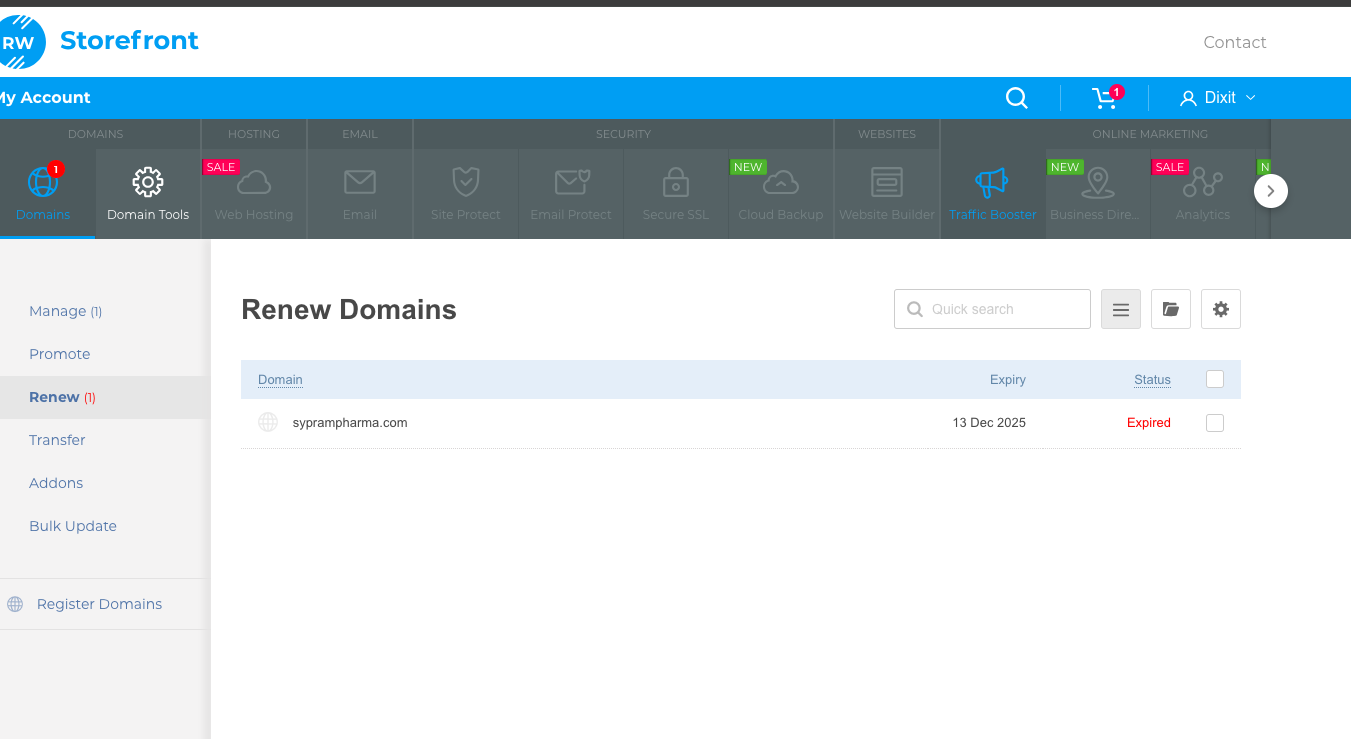The image size is (1351, 739).
Task: Open the search magnifier icon in header
Action: coord(1016,98)
